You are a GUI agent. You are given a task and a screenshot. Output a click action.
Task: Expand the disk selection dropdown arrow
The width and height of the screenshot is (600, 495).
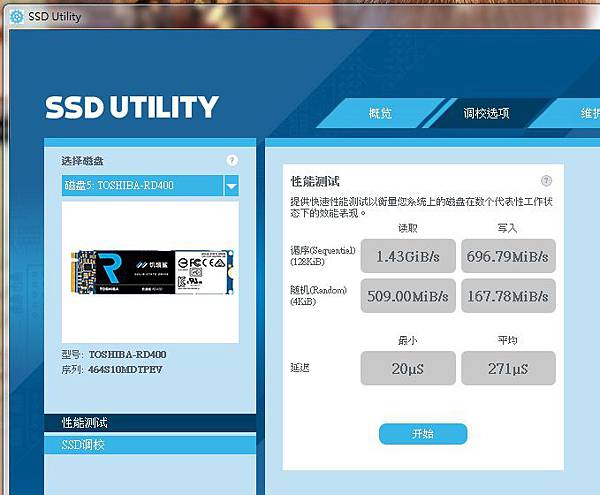231,186
